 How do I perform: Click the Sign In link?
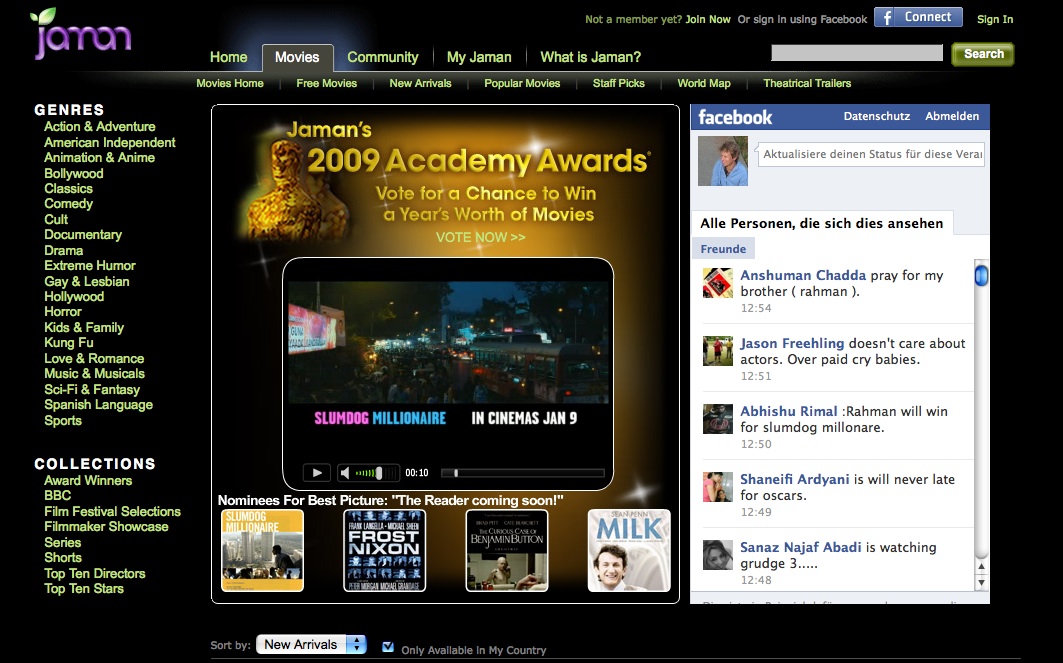(x=995, y=20)
